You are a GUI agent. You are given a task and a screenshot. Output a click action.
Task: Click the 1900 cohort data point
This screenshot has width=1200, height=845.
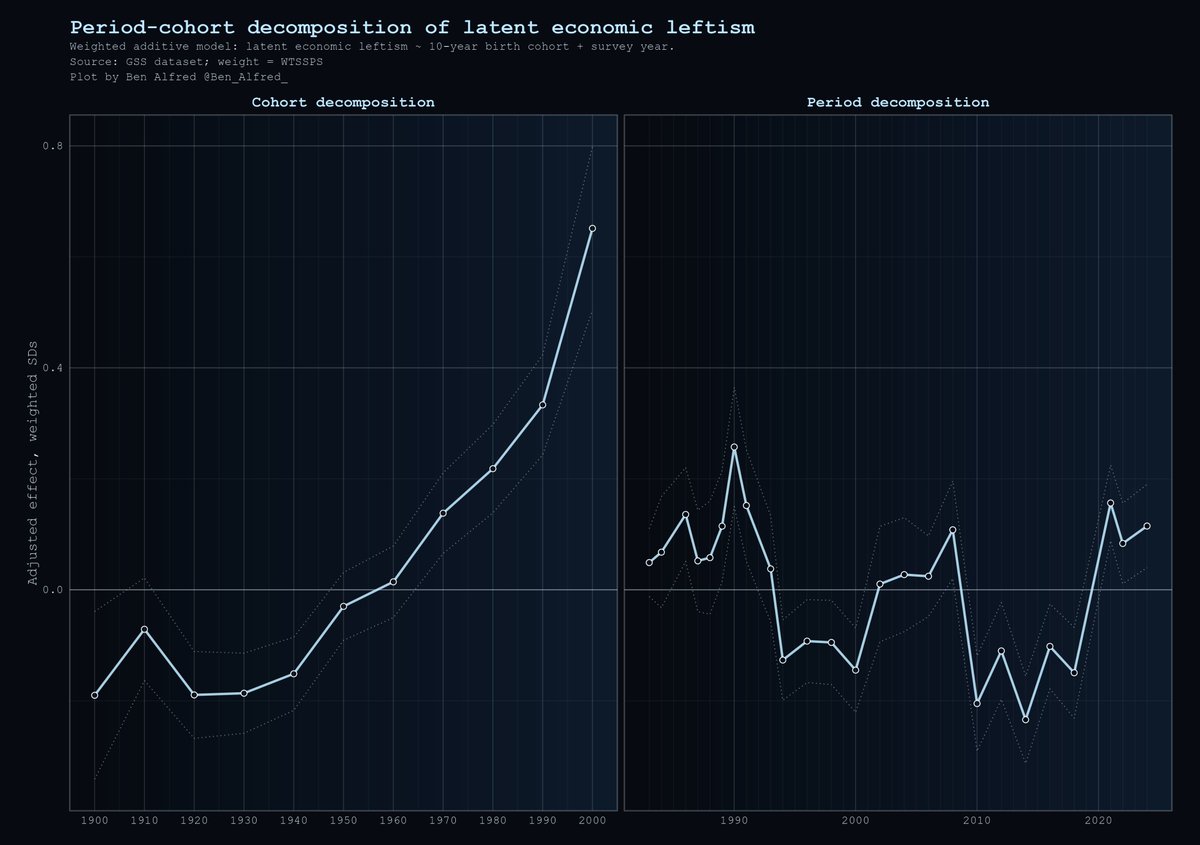coord(94,695)
